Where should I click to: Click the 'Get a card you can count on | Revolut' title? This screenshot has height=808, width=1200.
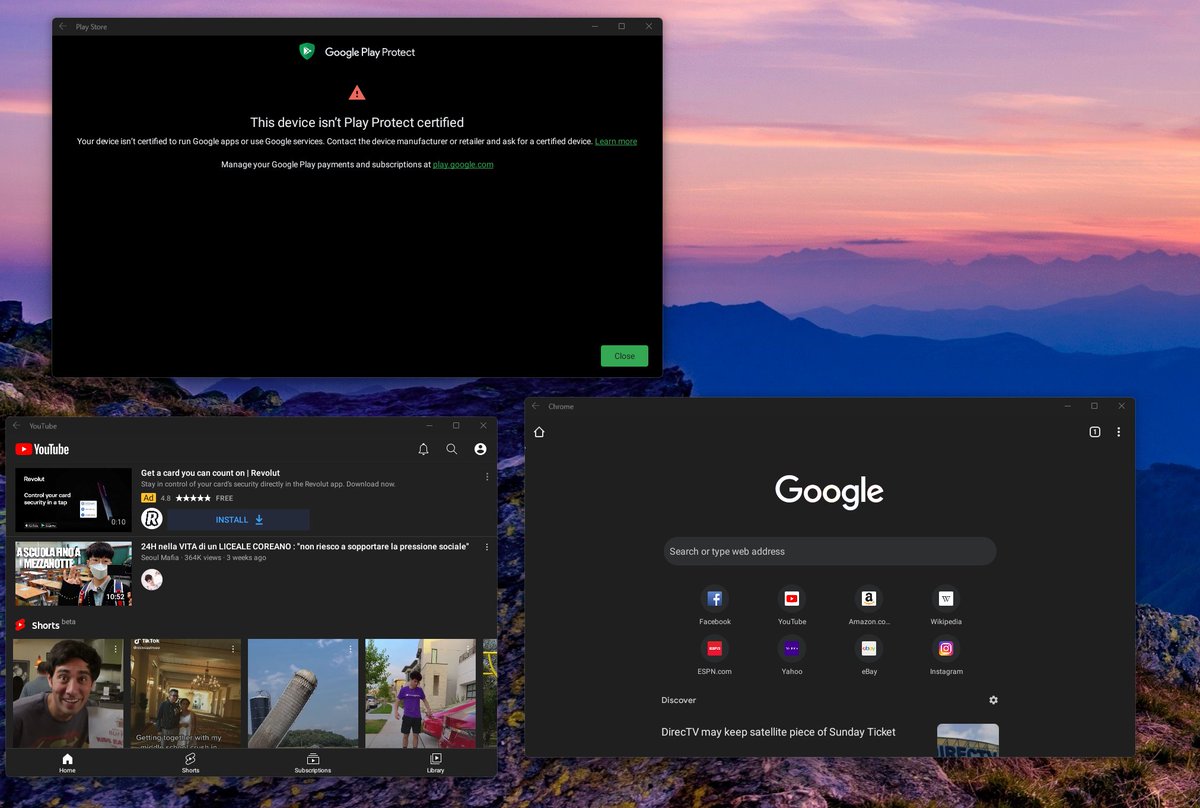[210, 473]
